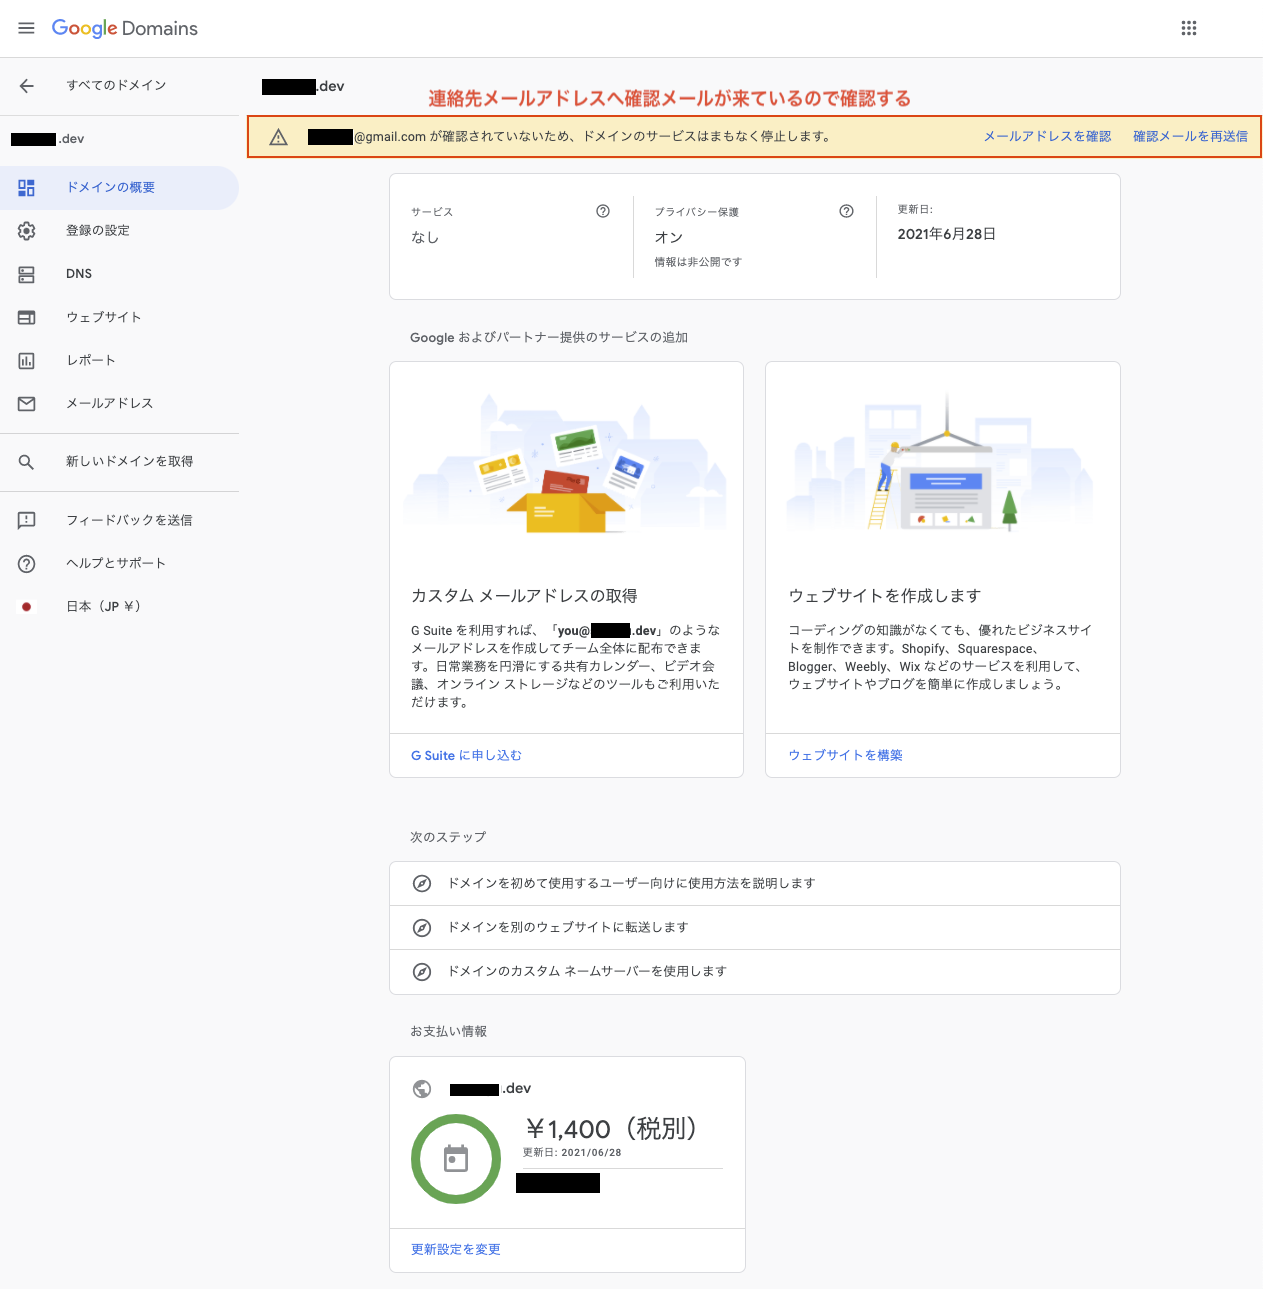Click the DNS server icon
Viewport: 1263px width, 1289px height.
[27, 274]
